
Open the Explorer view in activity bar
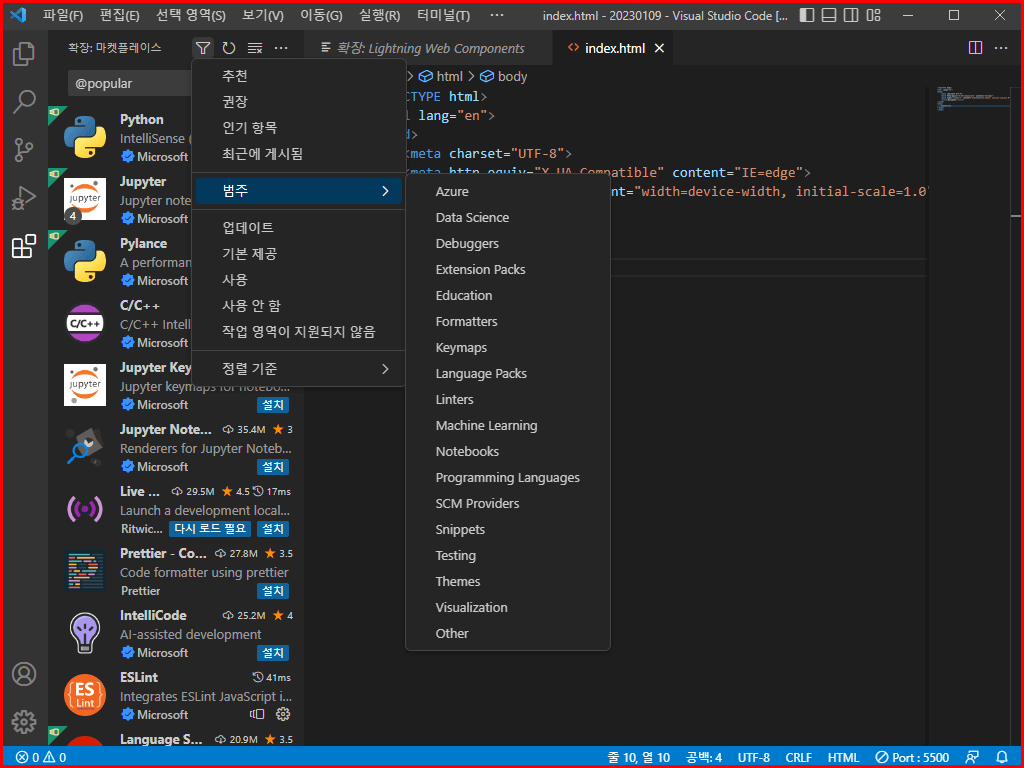pos(24,54)
